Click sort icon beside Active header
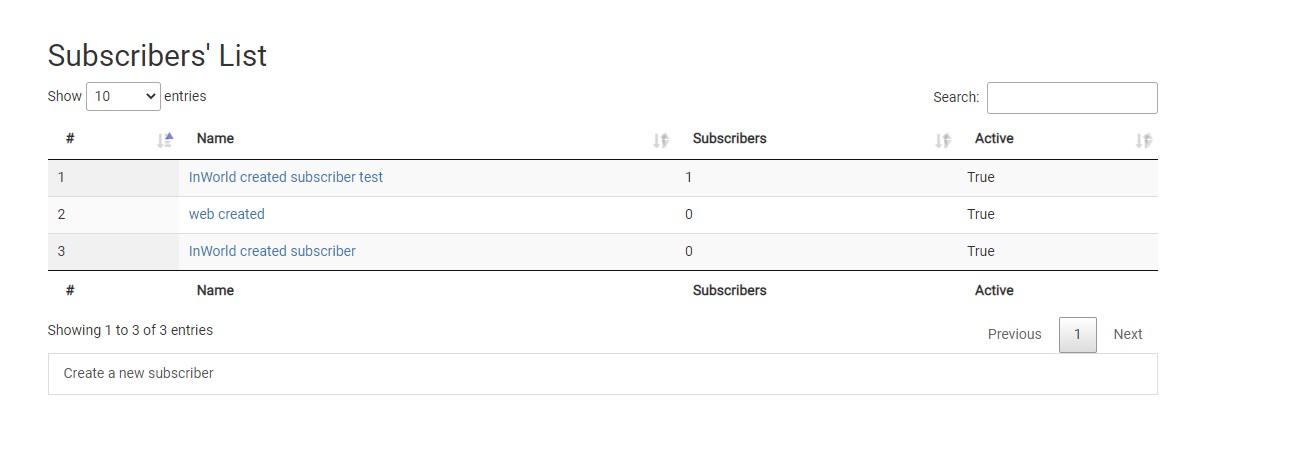The image size is (1290, 450). pyautogui.click(x=1144, y=141)
